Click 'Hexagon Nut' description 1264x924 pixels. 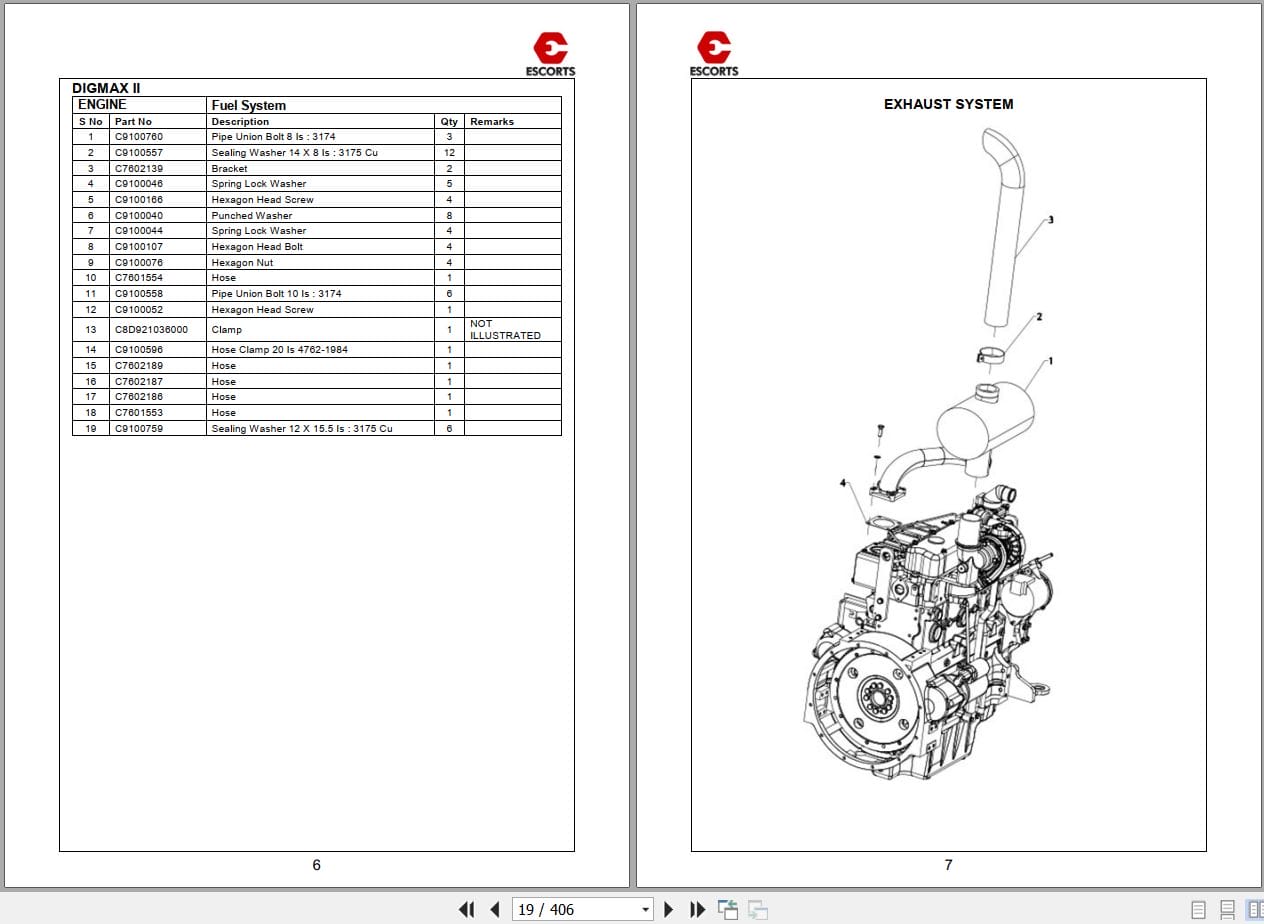[x=242, y=262]
